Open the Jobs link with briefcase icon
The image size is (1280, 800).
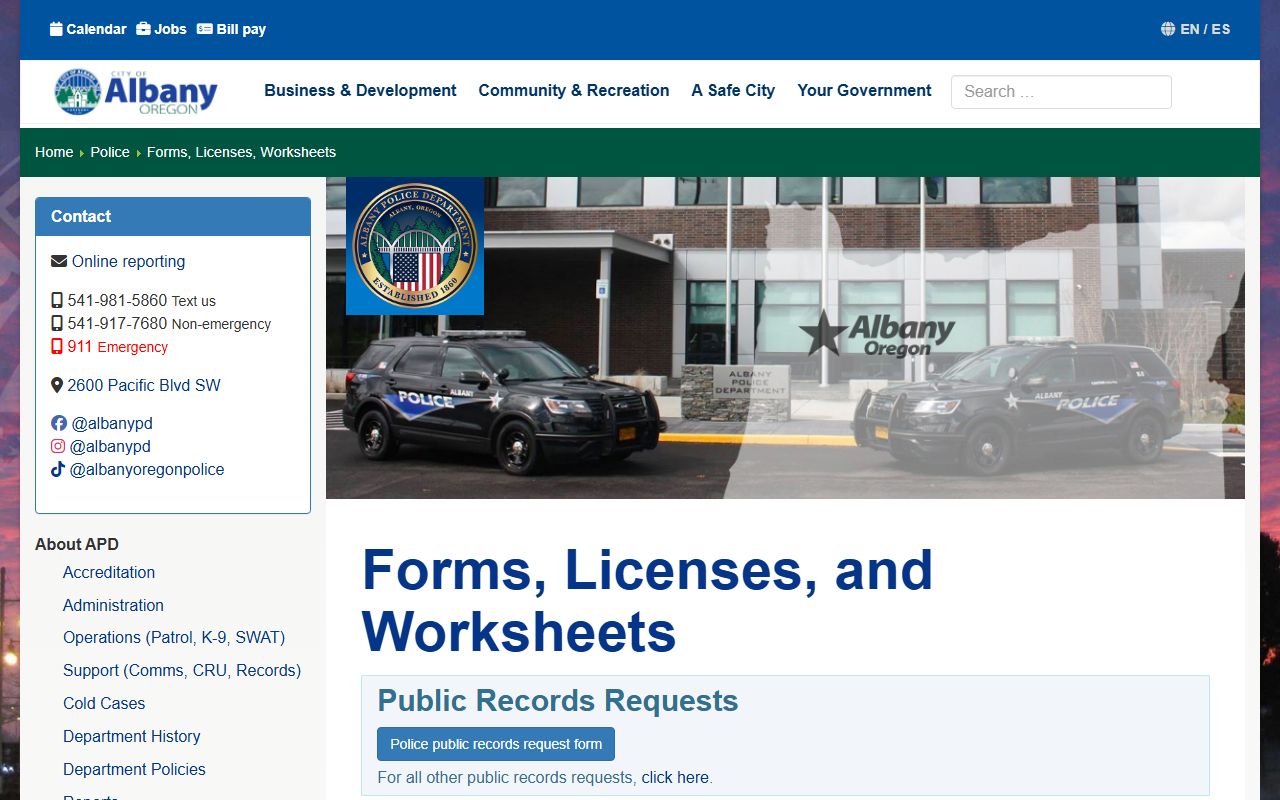(161, 29)
